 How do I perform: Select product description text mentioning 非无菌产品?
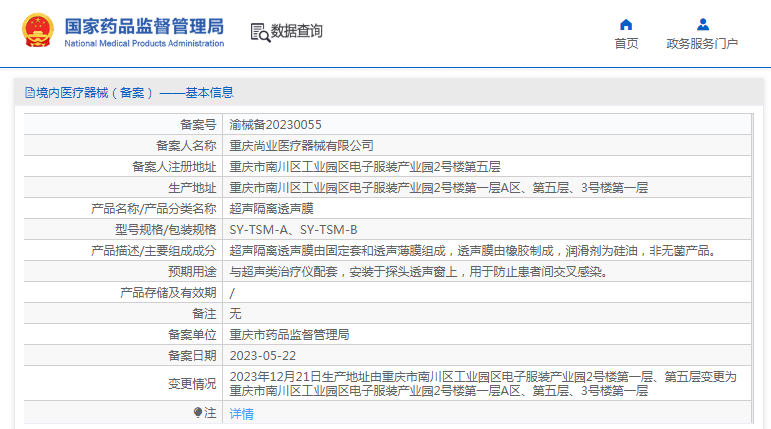click(x=473, y=251)
